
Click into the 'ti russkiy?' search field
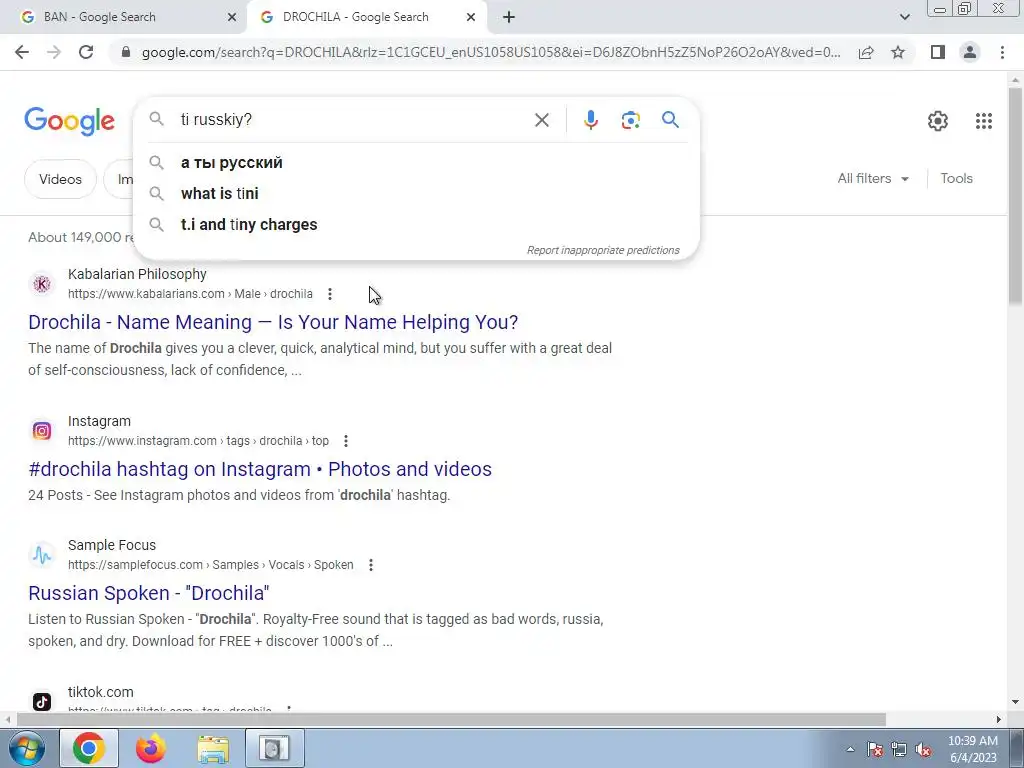pyautogui.click(x=353, y=120)
